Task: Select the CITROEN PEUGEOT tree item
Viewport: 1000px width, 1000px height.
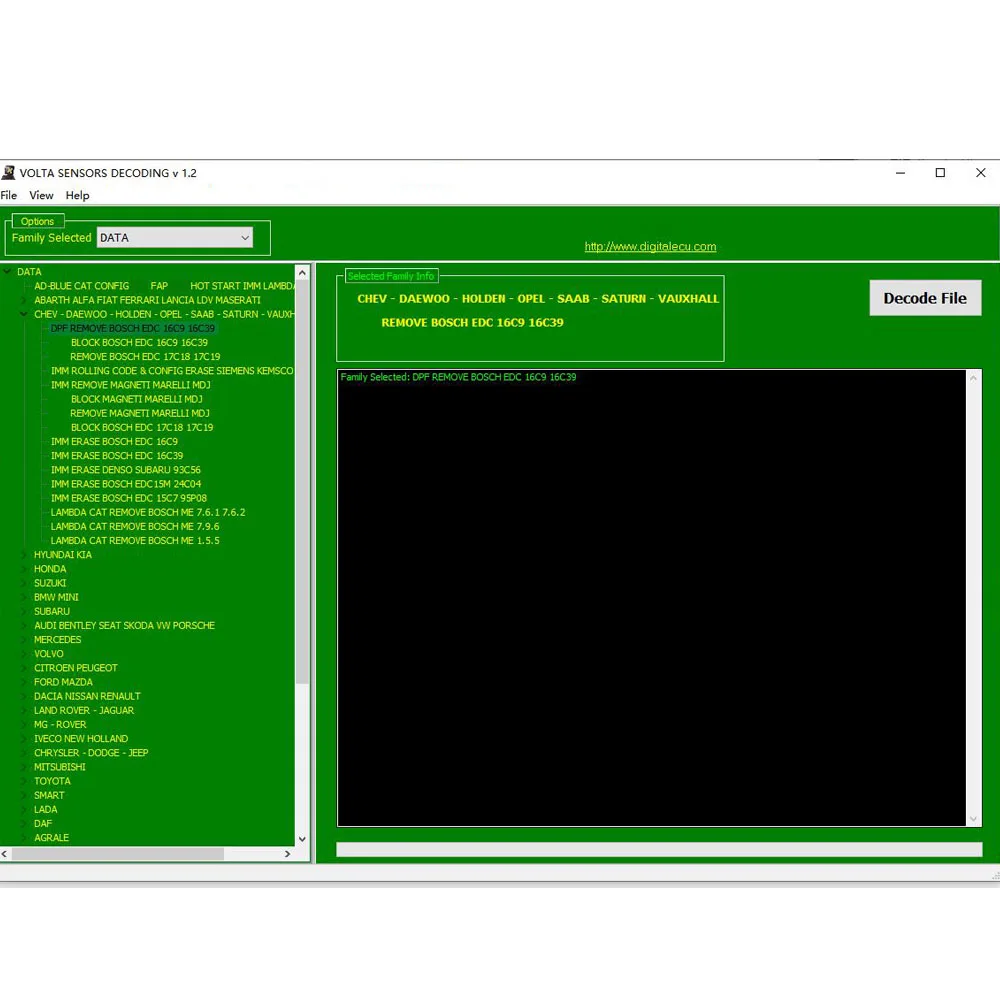Action: coord(75,668)
